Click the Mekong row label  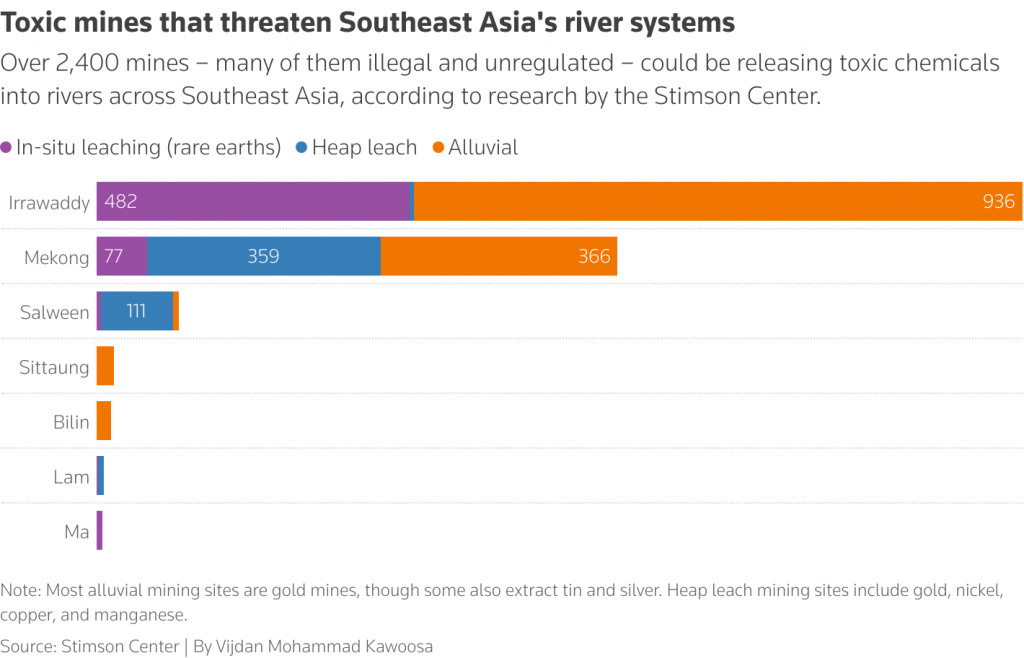57,258
